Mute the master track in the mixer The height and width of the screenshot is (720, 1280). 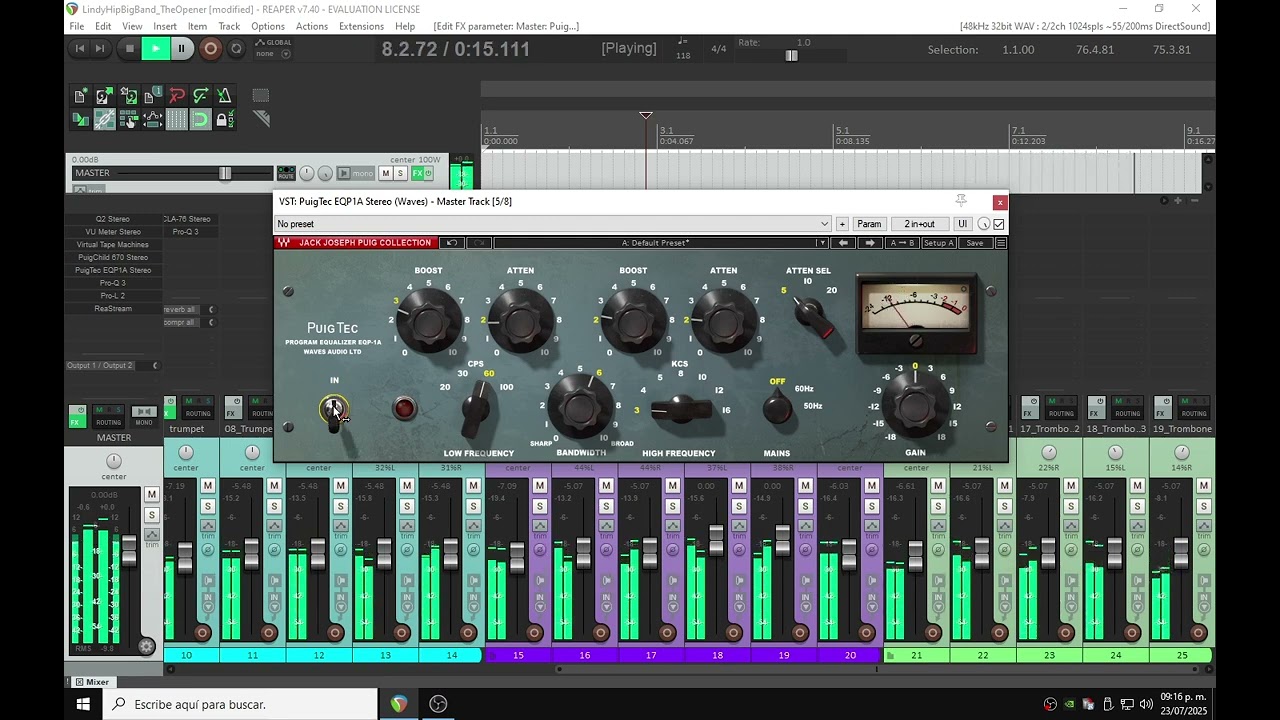point(152,495)
